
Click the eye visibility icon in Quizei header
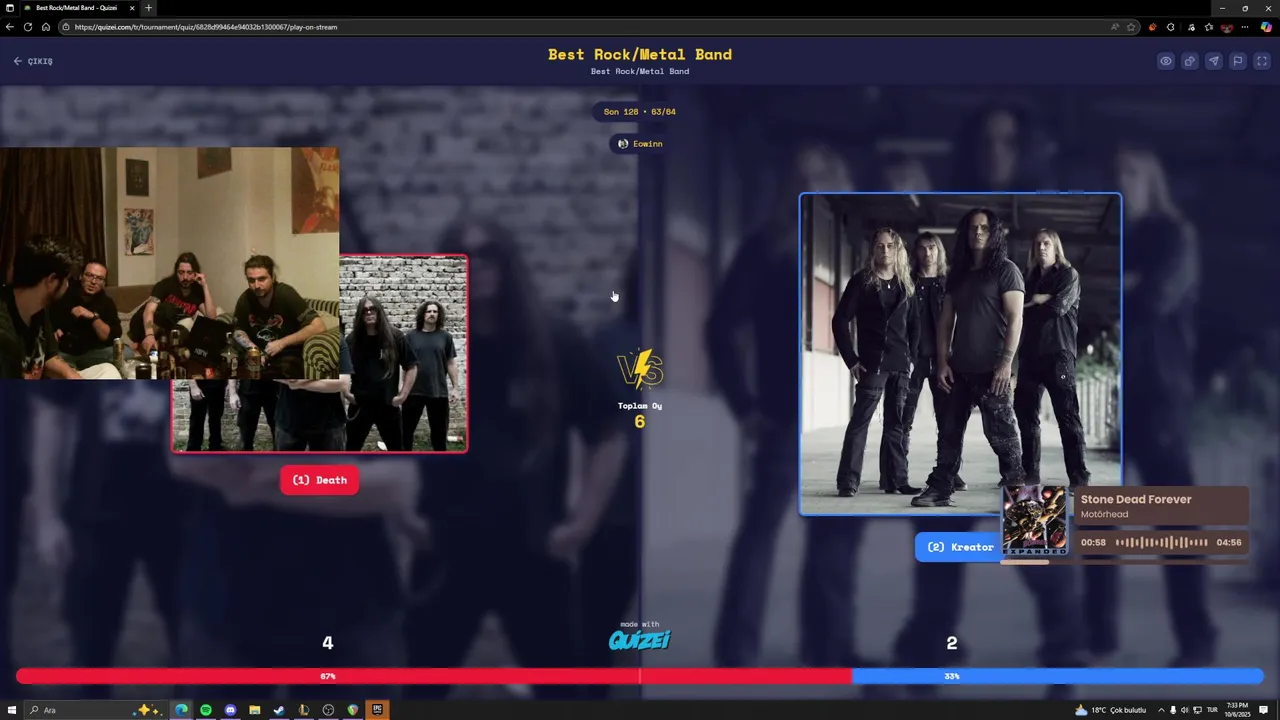pyautogui.click(x=1166, y=61)
